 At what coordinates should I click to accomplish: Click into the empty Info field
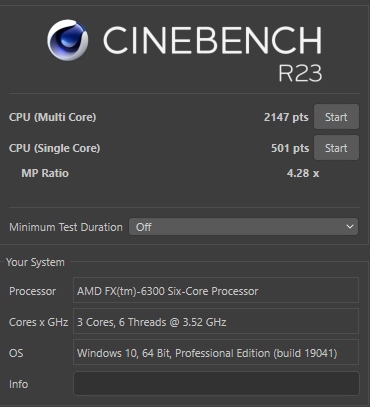point(216,384)
